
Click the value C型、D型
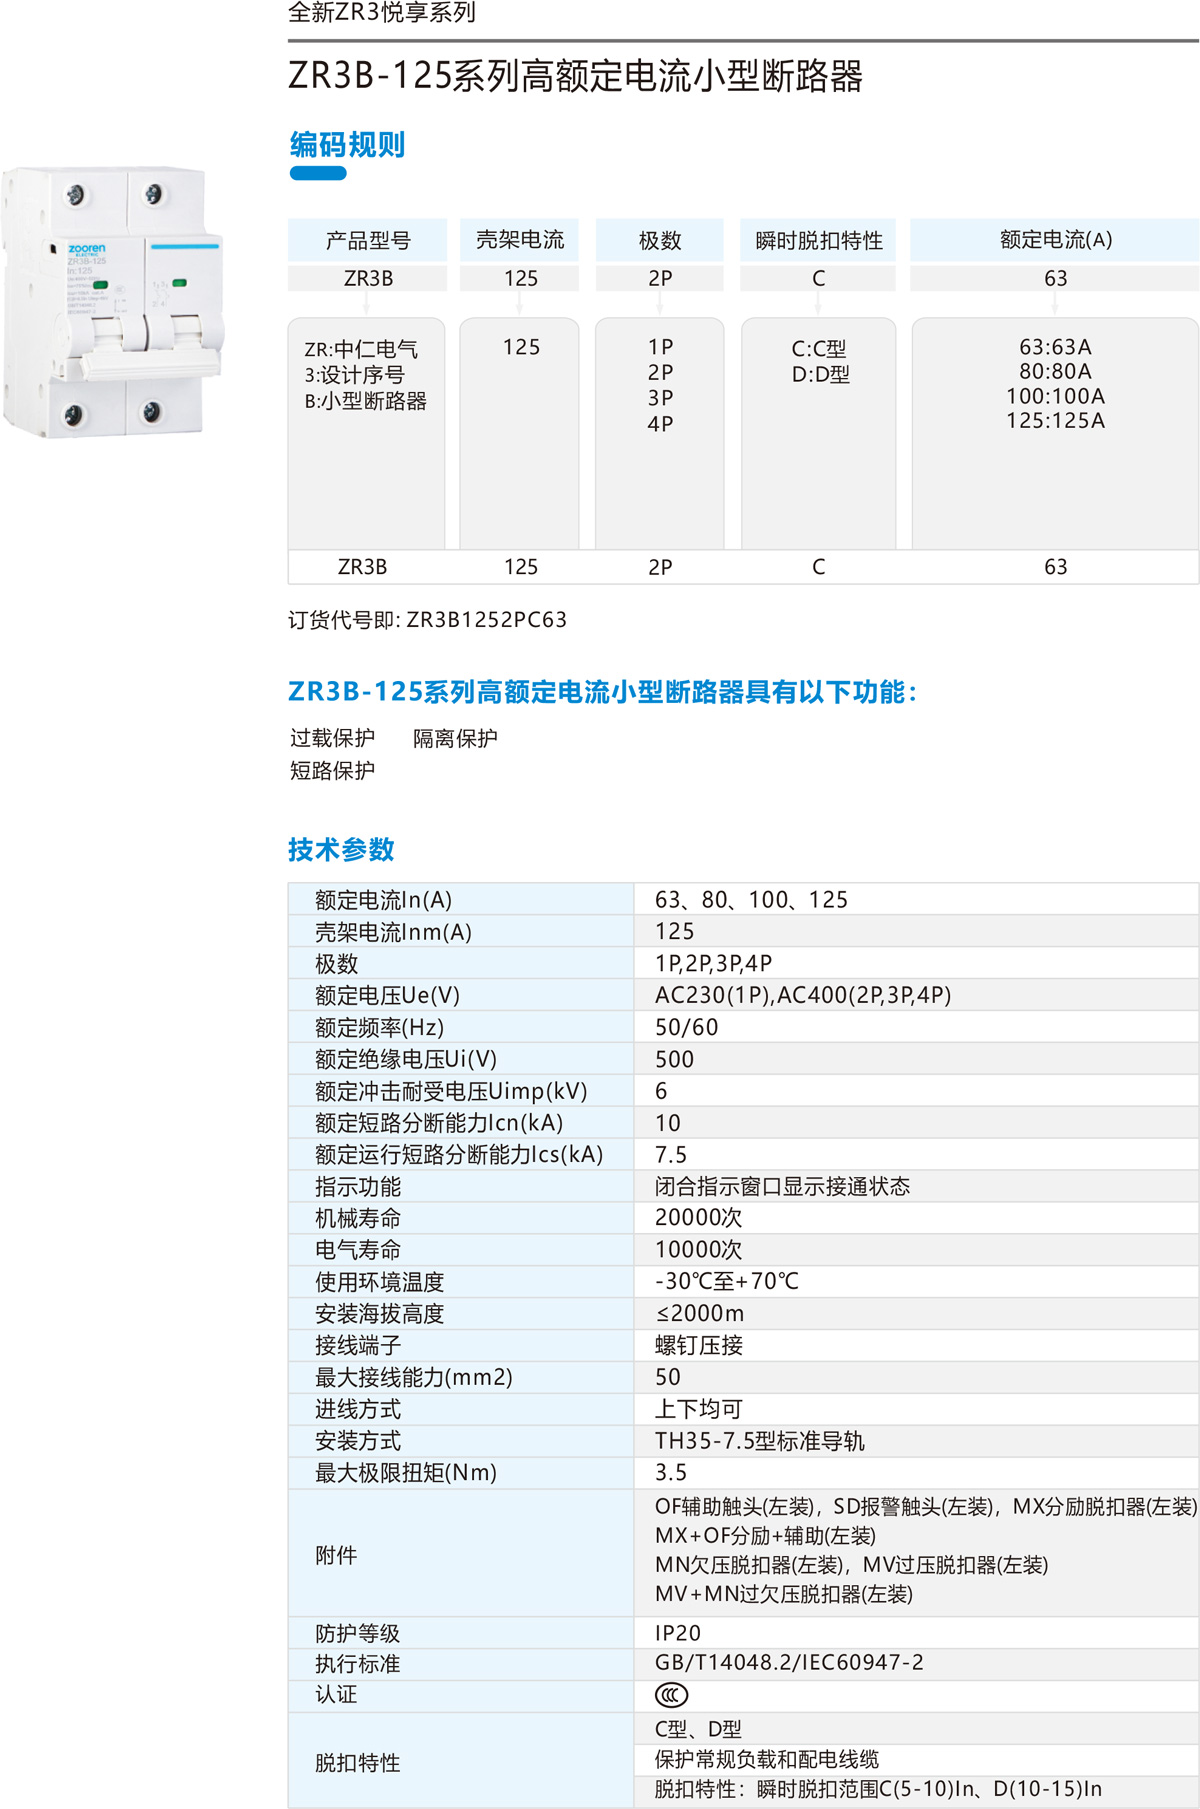pyautogui.click(x=698, y=1729)
